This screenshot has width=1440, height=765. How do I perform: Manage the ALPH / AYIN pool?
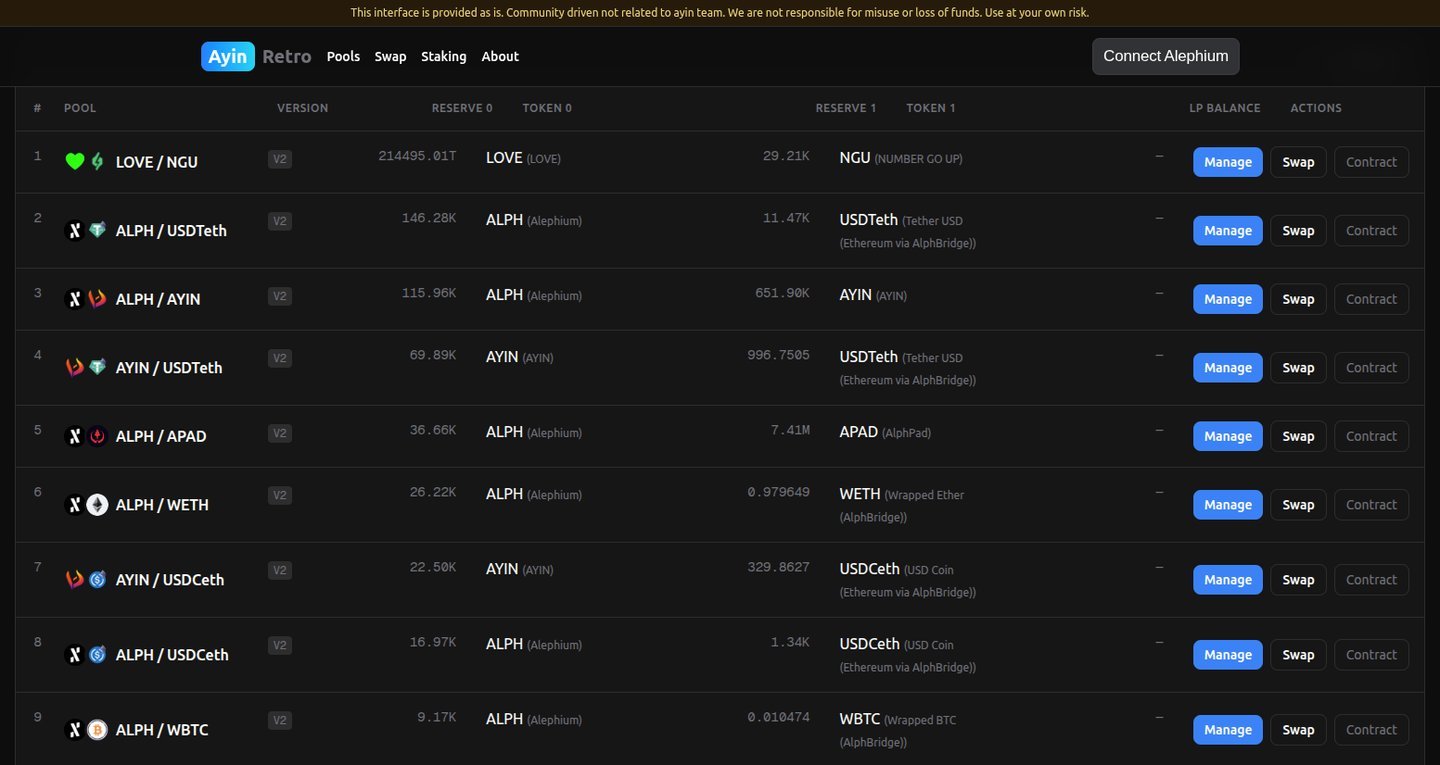click(1228, 299)
